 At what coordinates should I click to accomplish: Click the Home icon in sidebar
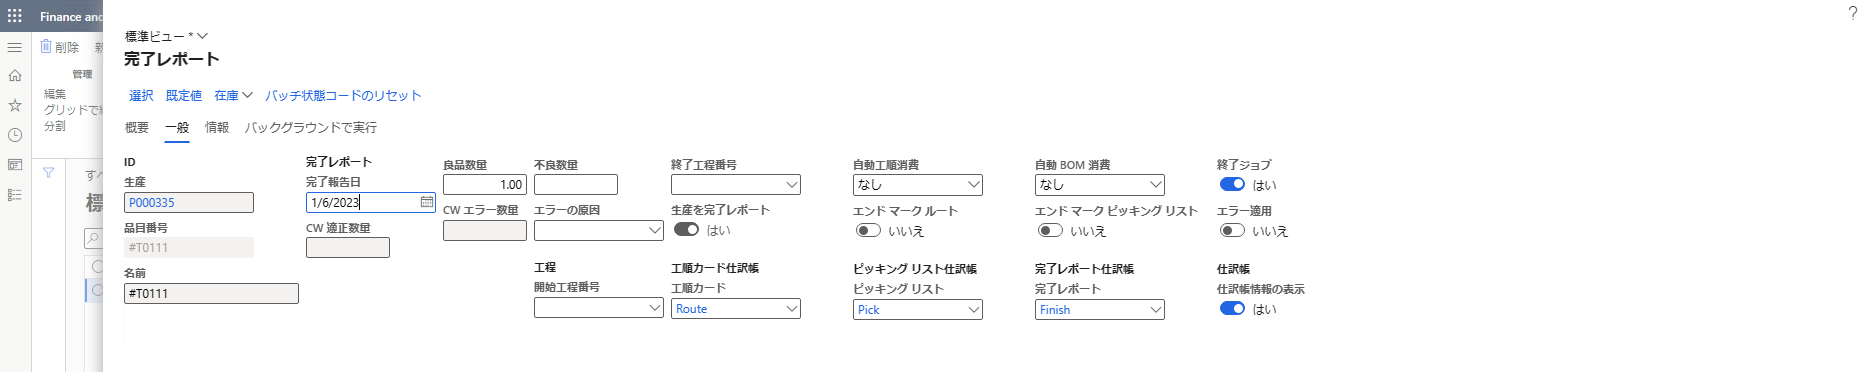coord(14,76)
